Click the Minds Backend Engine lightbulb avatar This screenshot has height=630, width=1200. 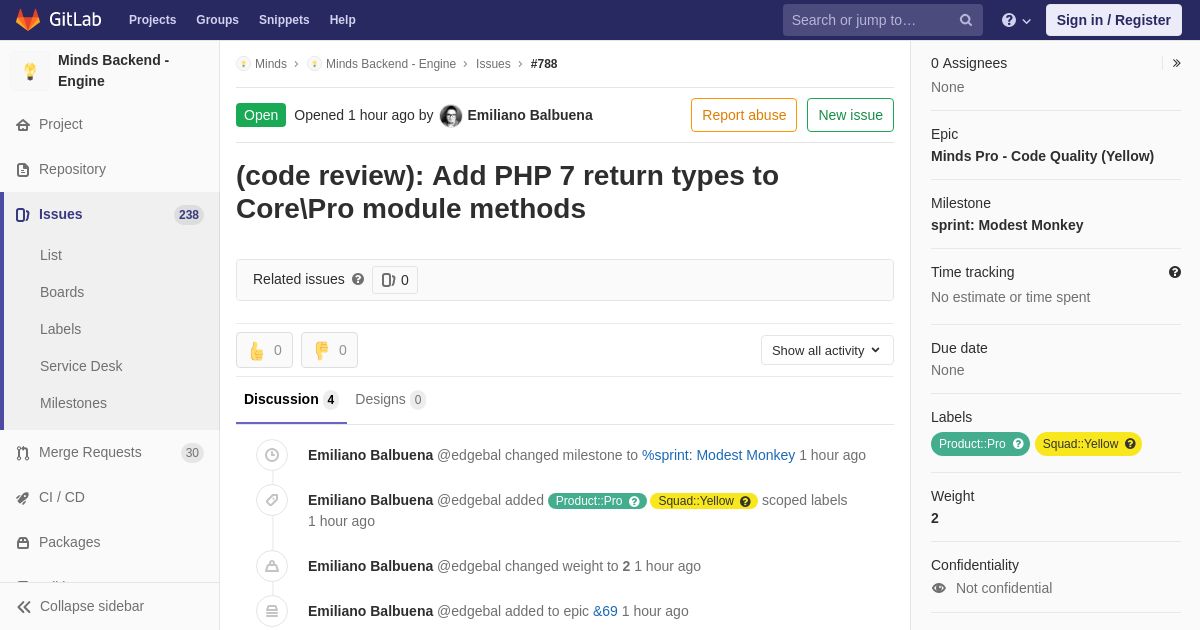[x=30, y=71]
